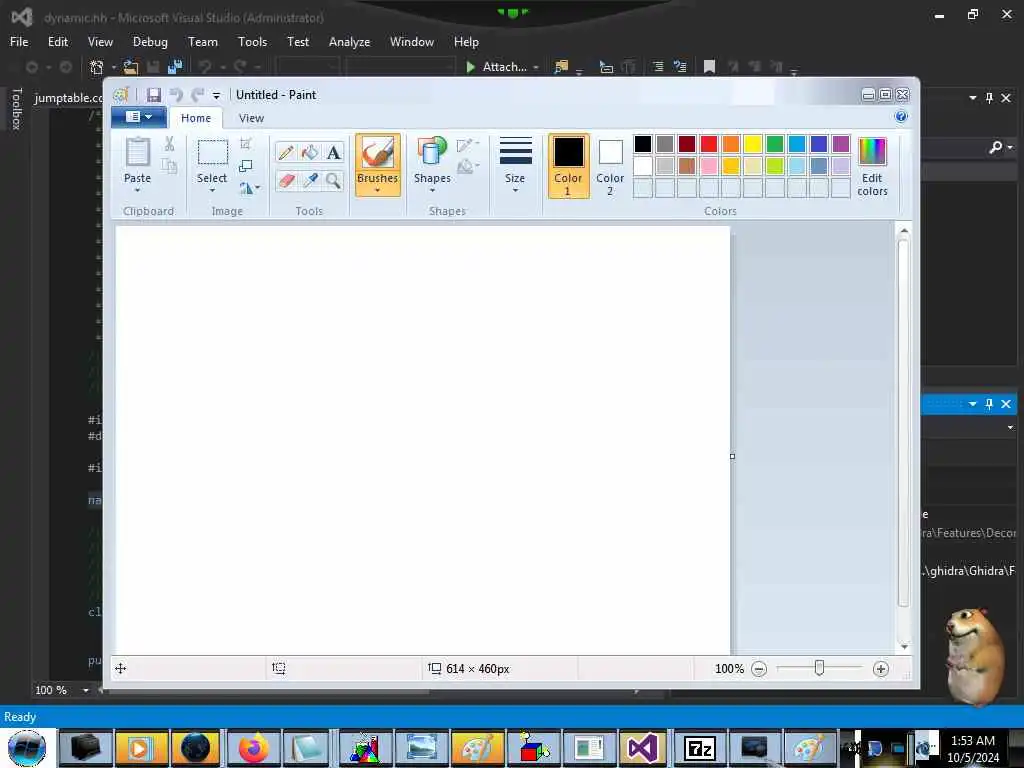Open Visual Studio Analyze menu
The height and width of the screenshot is (768, 1024).
(x=349, y=42)
